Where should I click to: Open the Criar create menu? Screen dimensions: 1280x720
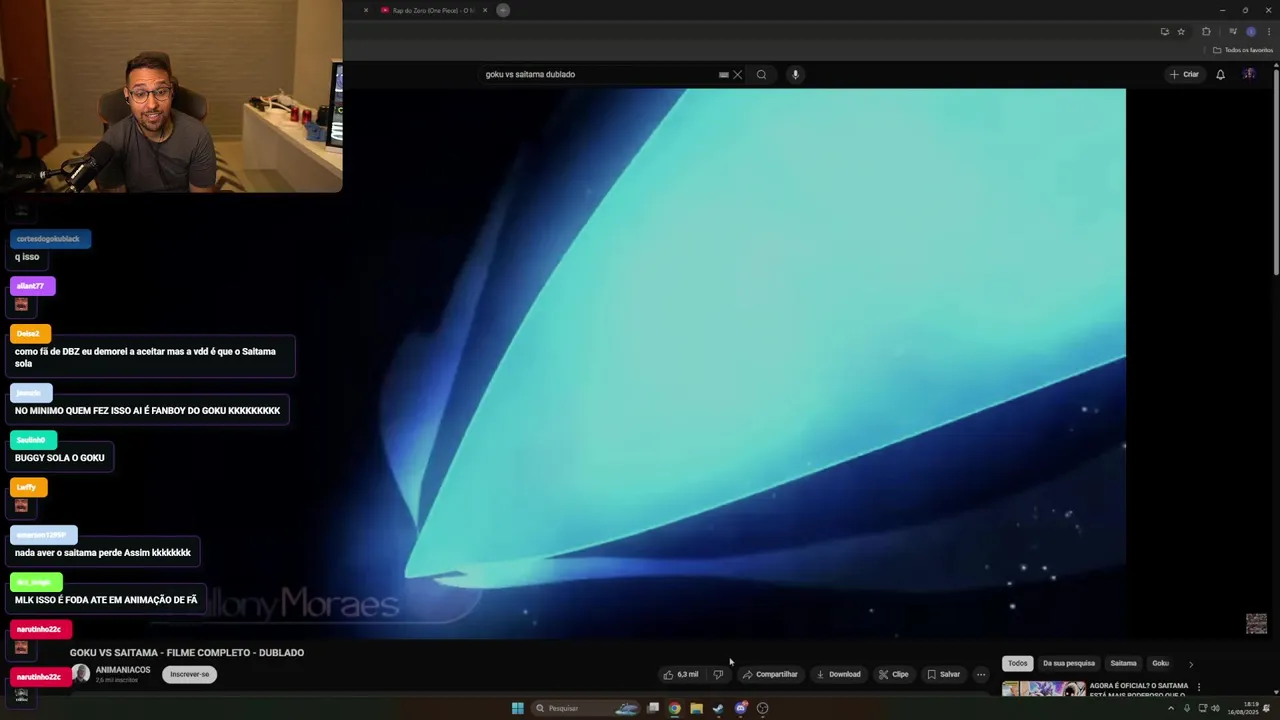point(1184,74)
